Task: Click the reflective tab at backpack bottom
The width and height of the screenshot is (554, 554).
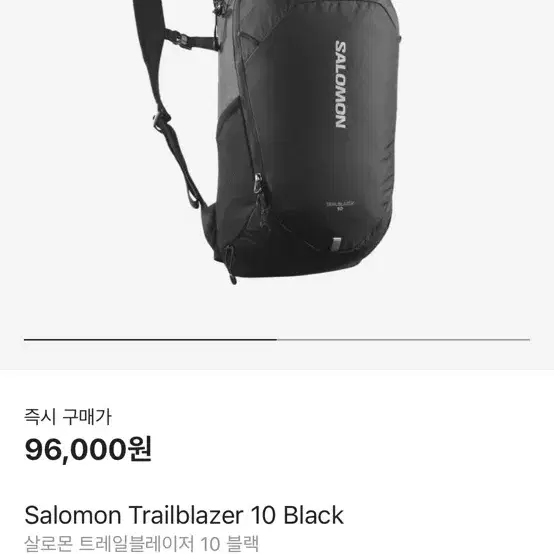Action: point(337,244)
